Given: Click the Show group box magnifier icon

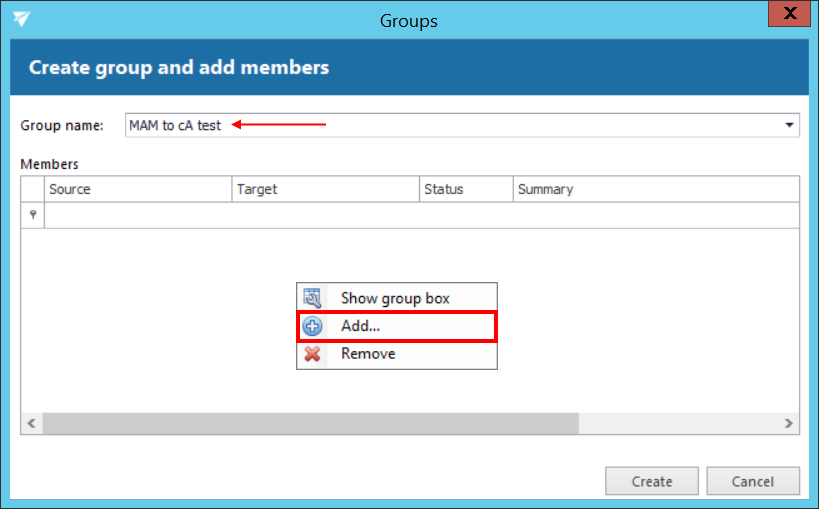Looking at the screenshot, I should 312,298.
